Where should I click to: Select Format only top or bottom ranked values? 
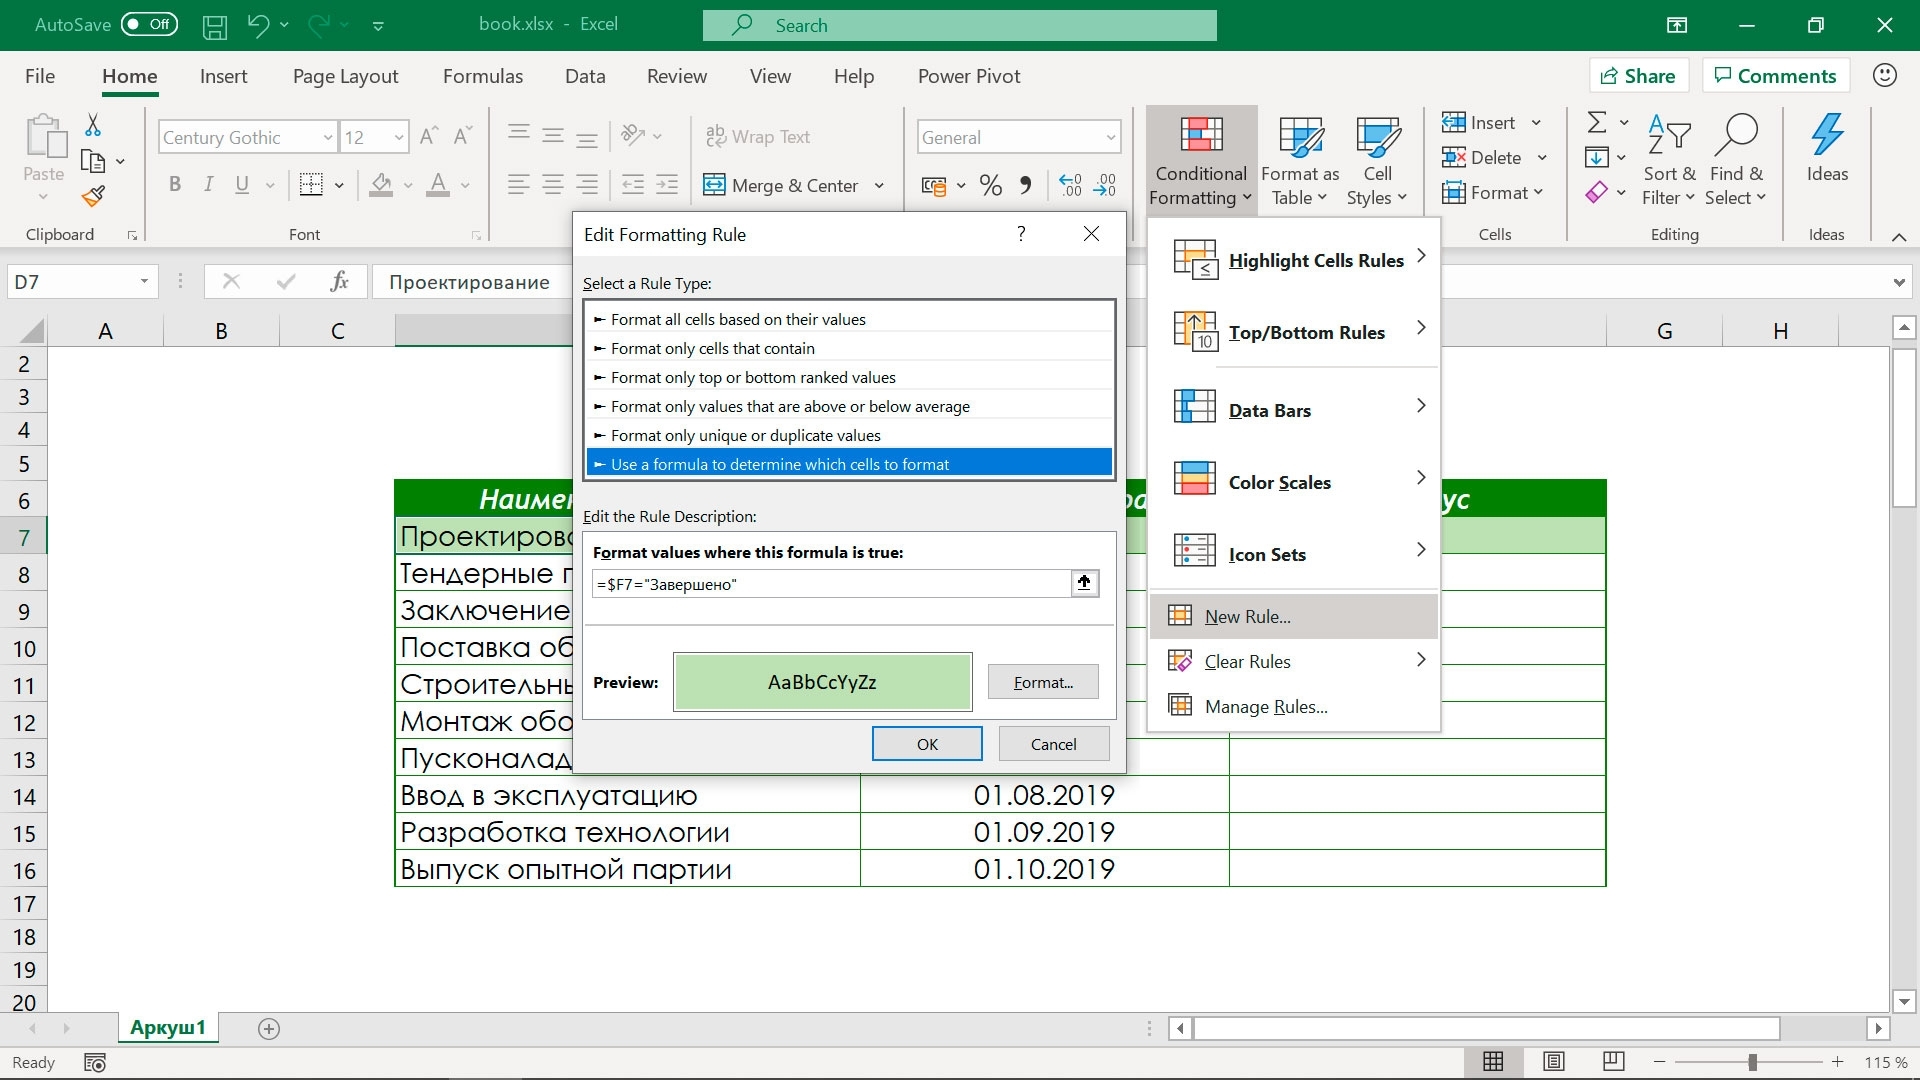point(849,376)
